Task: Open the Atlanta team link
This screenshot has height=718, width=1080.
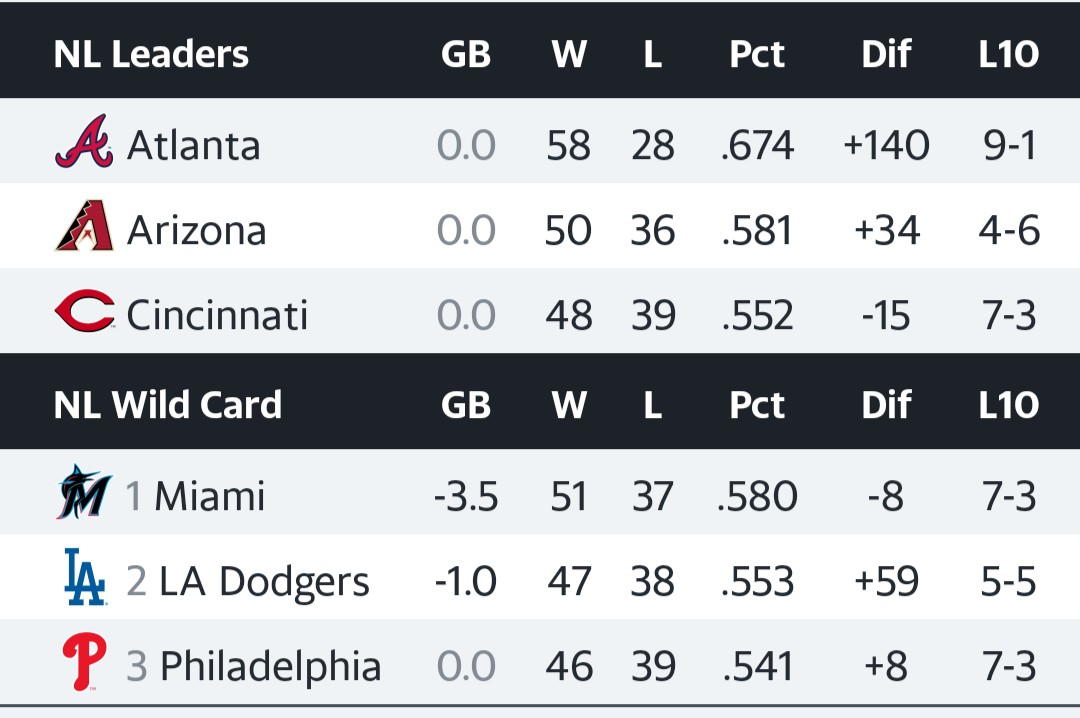Action: (x=193, y=146)
